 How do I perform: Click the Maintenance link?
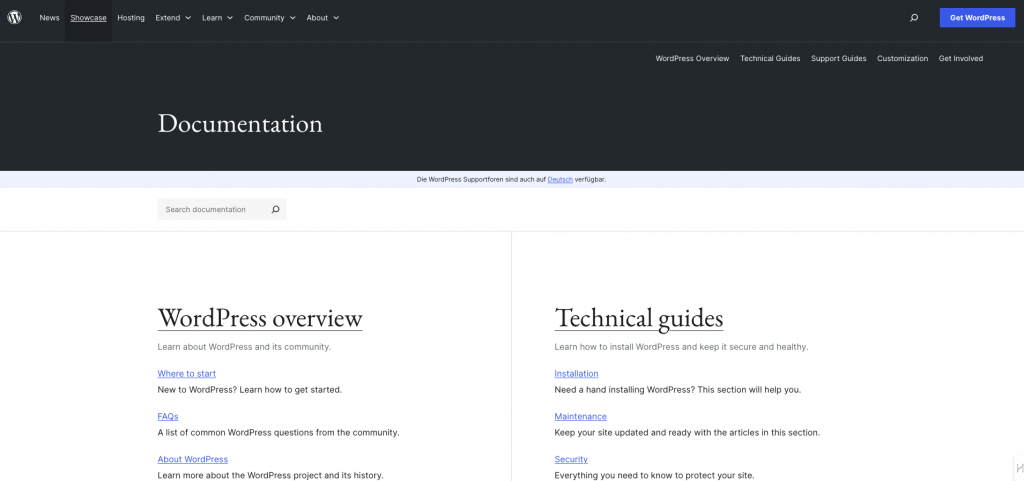pos(580,417)
